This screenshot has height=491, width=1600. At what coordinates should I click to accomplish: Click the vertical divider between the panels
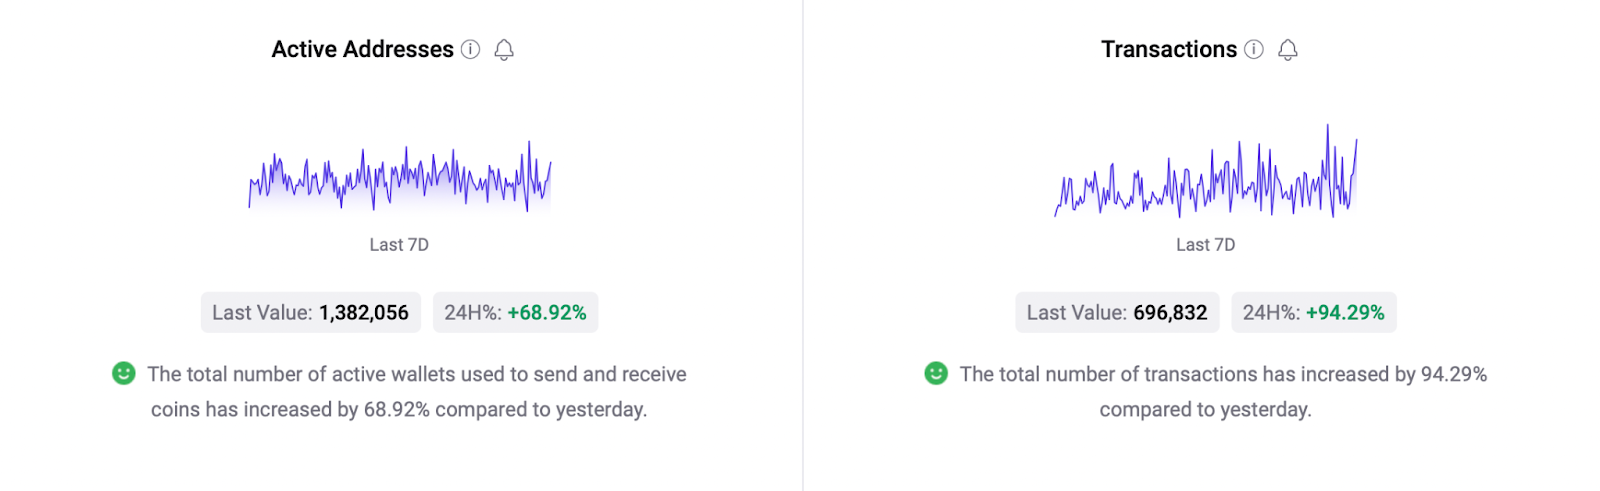(x=803, y=245)
